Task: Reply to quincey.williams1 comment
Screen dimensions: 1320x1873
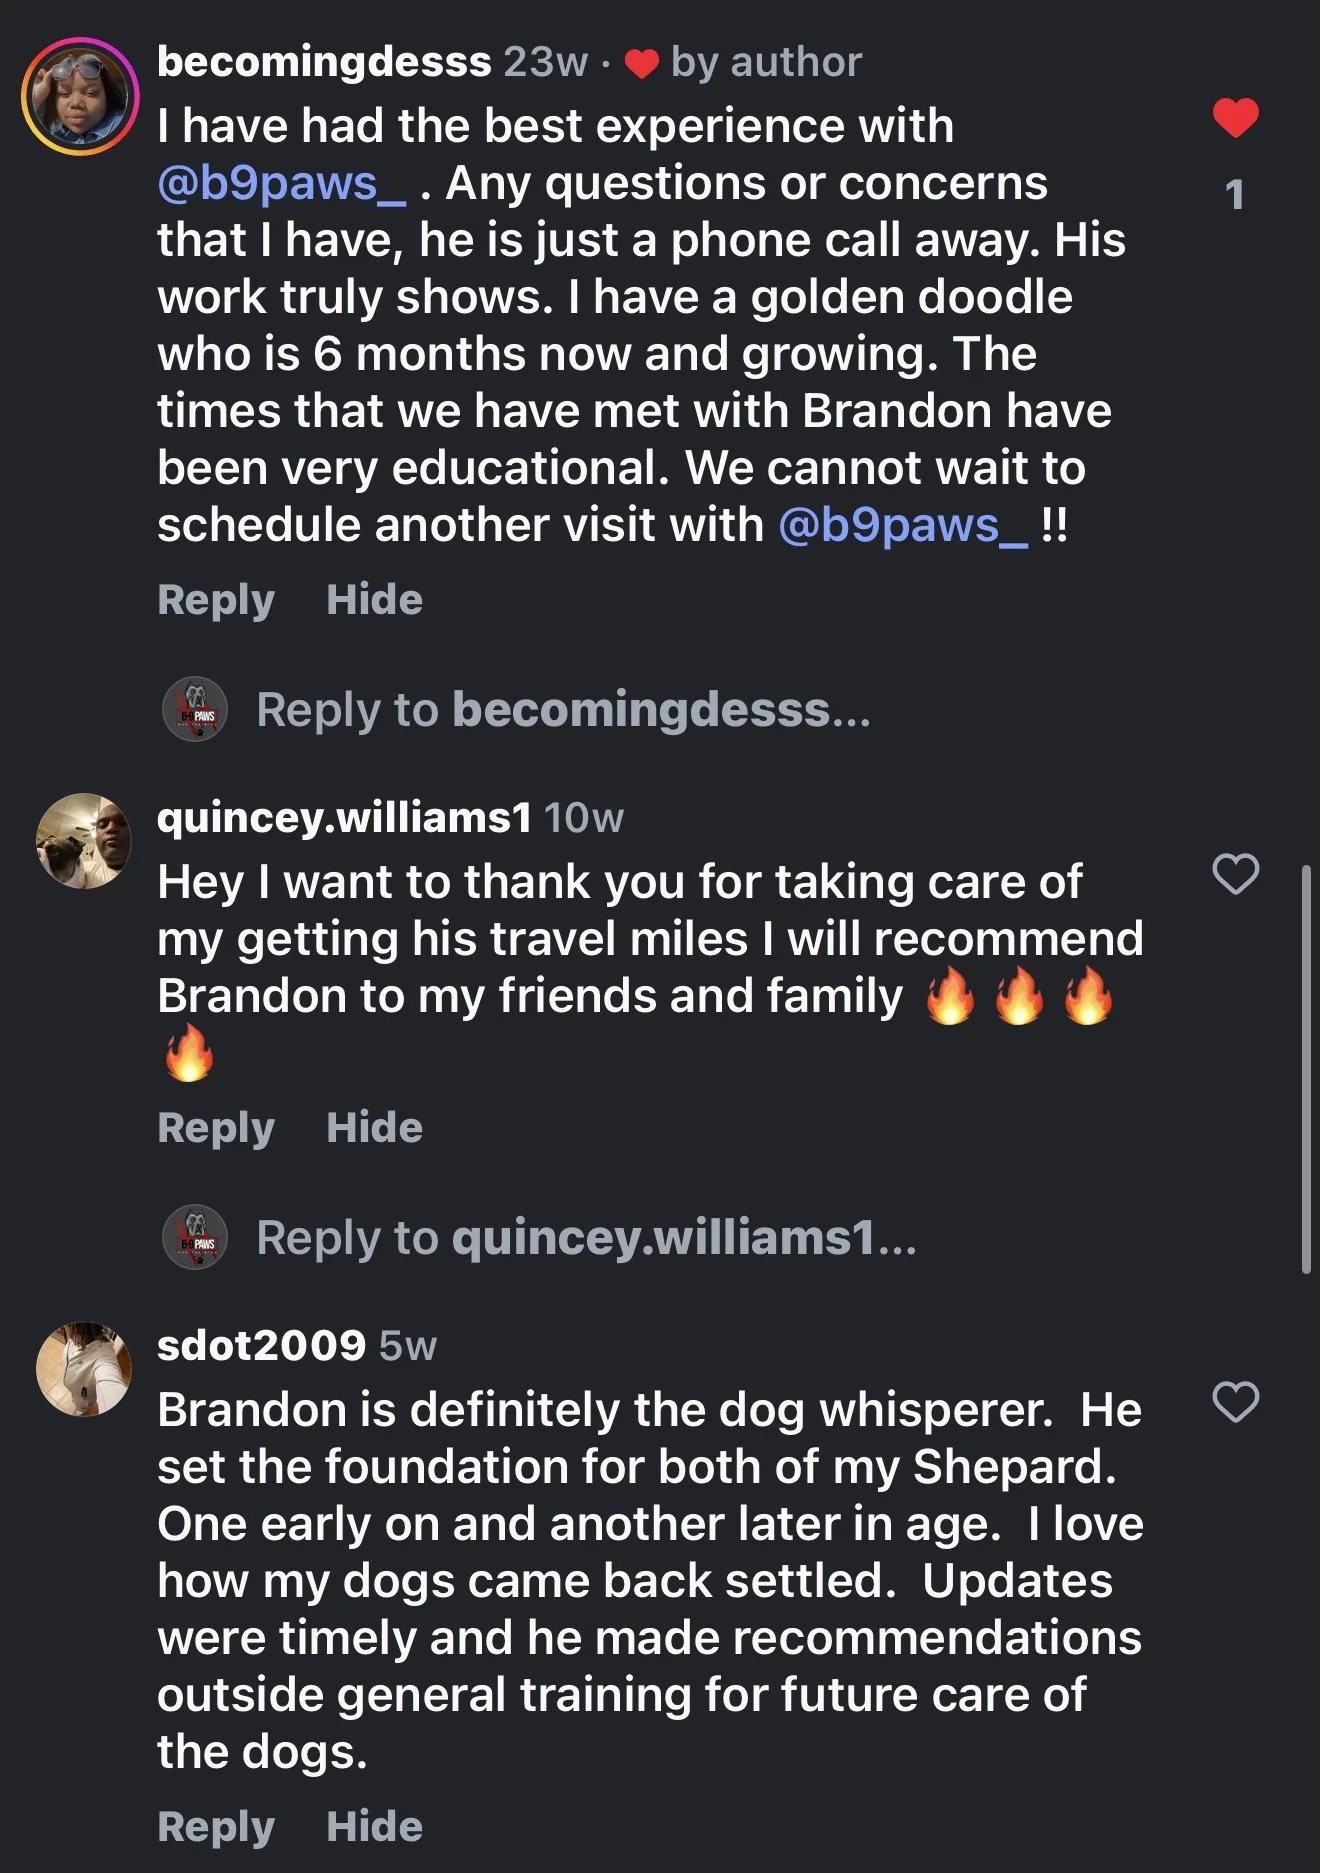Action: (x=216, y=1128)
